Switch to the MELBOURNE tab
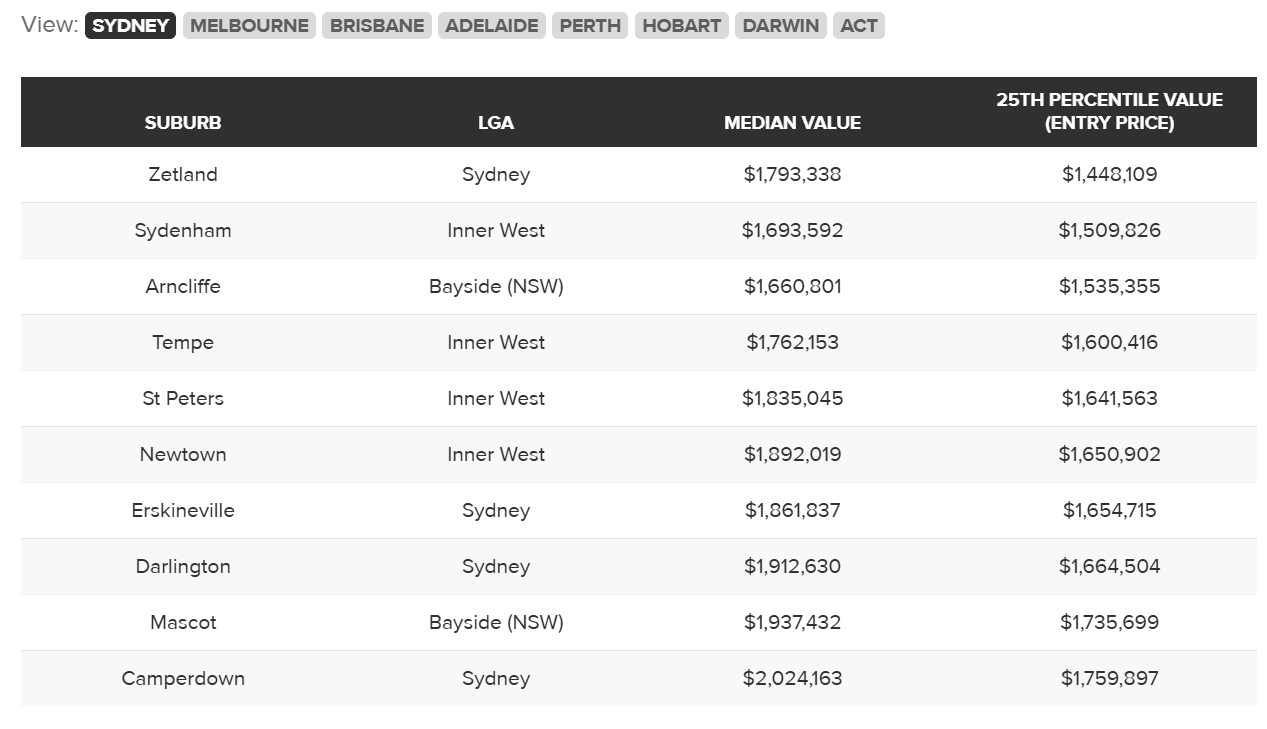Image resolution: width=1267 pixels, height=729 pixels. (x=249, y=26)
